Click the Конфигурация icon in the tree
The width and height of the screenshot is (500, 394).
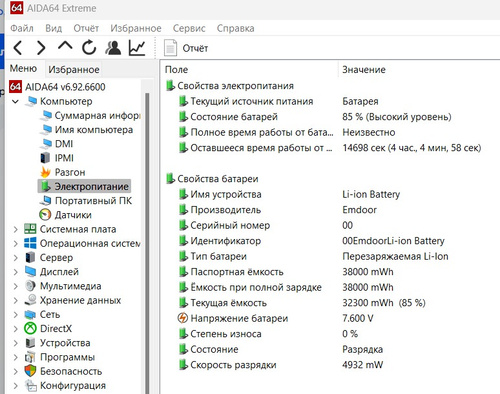click(31, 385)
